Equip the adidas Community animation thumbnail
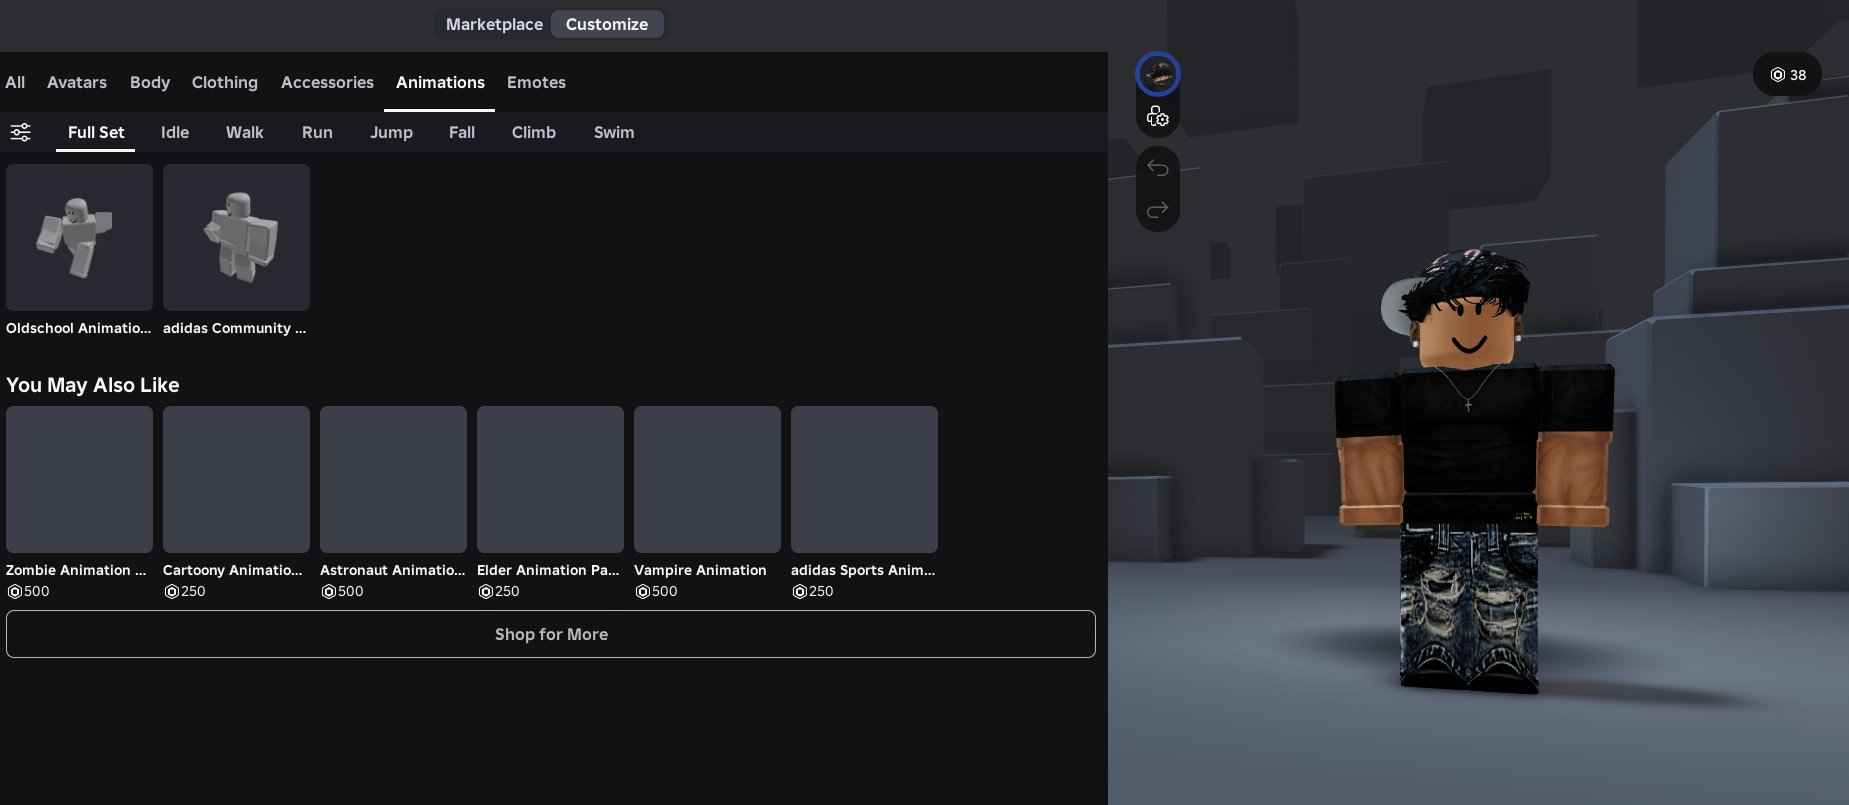The width and height of the screenshot is (1849, 805). tap(236, 237)
